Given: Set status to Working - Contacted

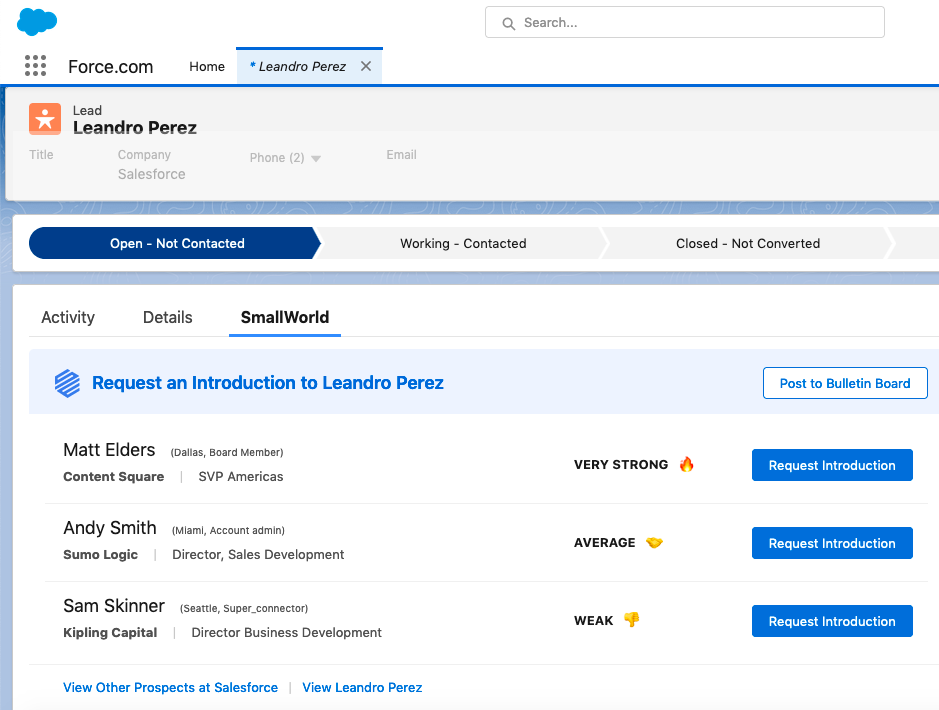Looking at the screenshot, I should 462,243.
